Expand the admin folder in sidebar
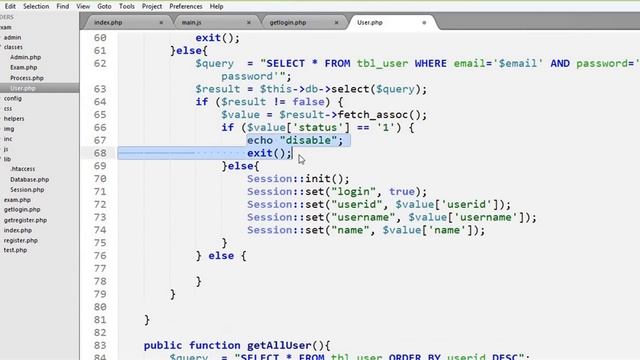640x360 pixels. 12,37
